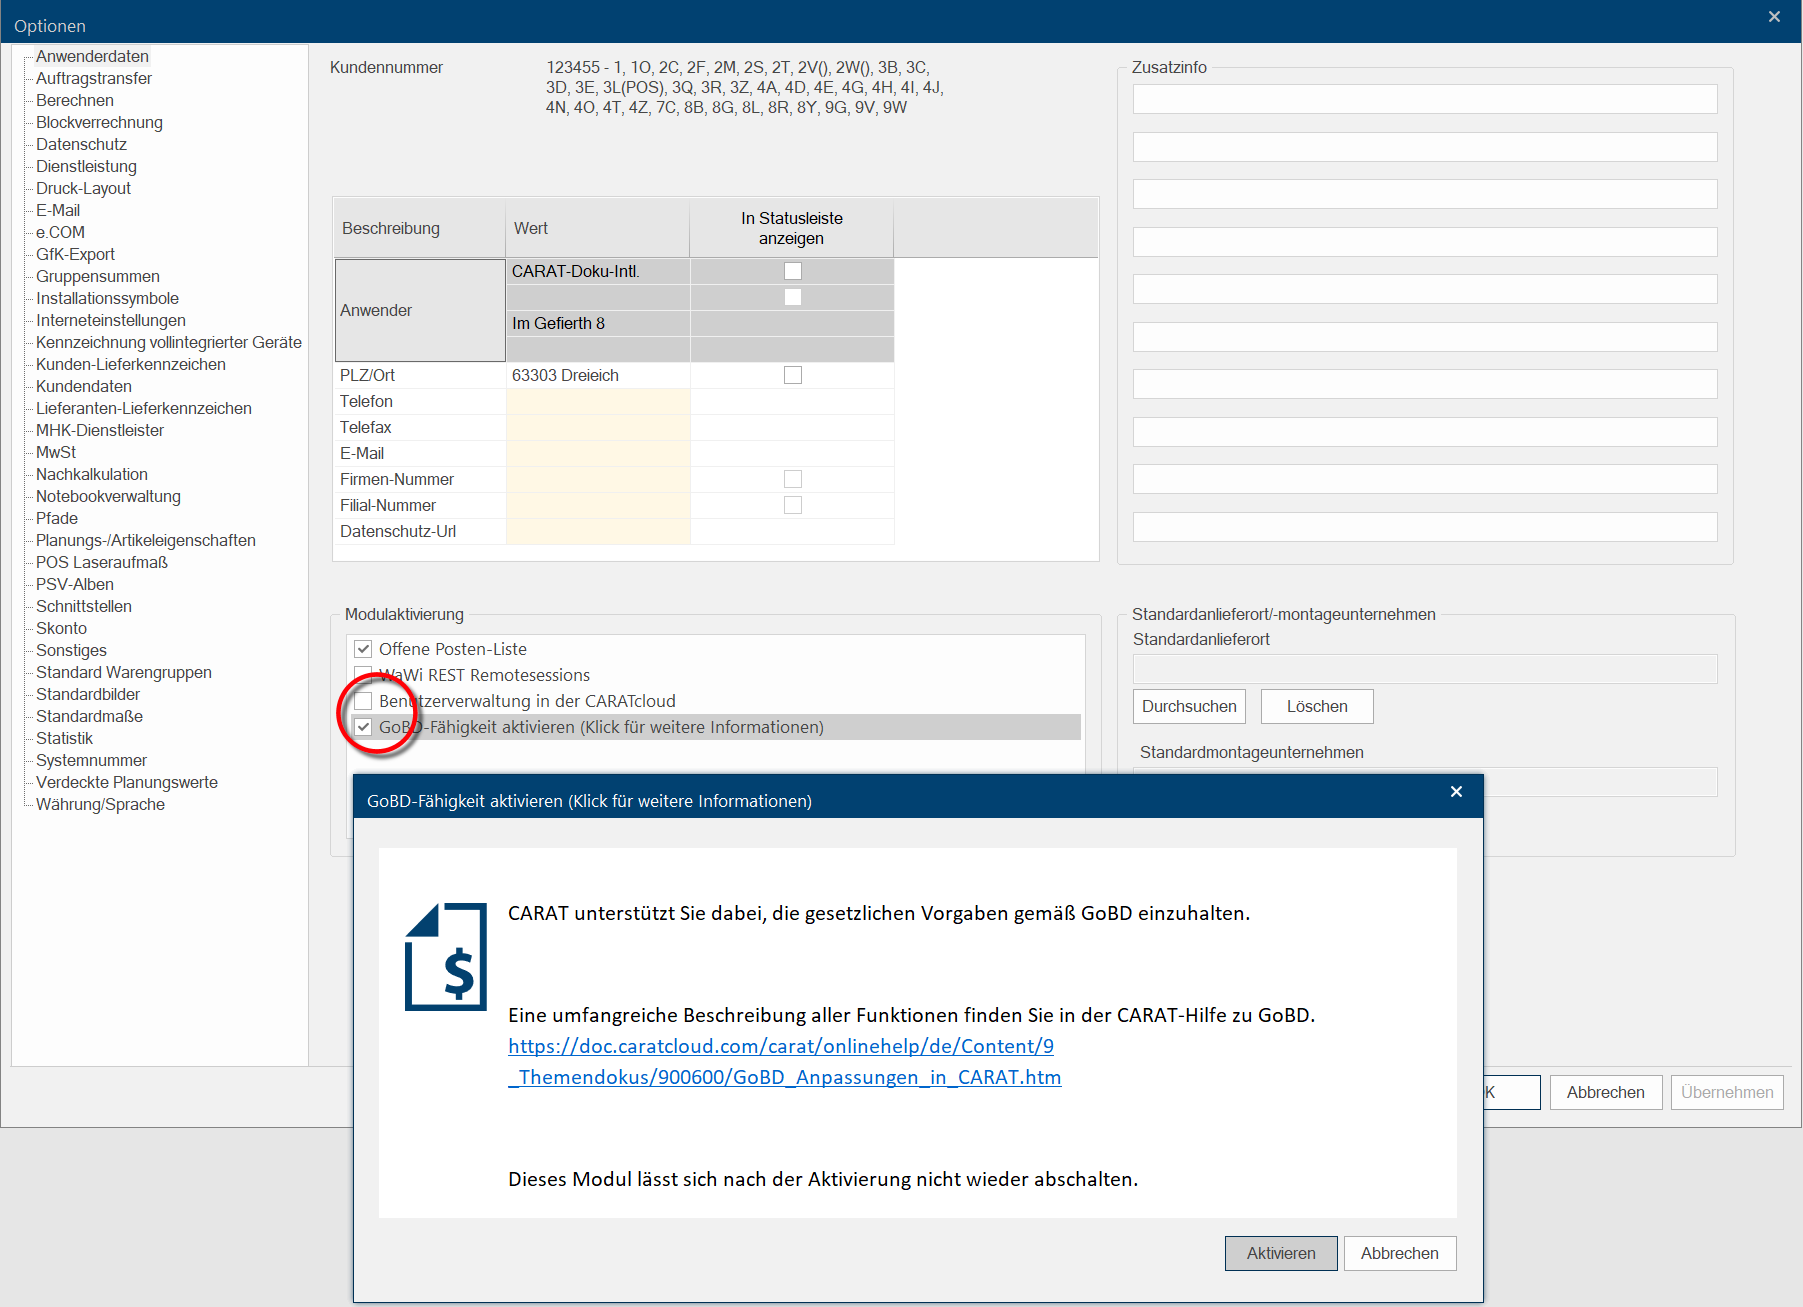
Task: Click the first Zusatzinfo input field
Action: tap(1425, 99)
